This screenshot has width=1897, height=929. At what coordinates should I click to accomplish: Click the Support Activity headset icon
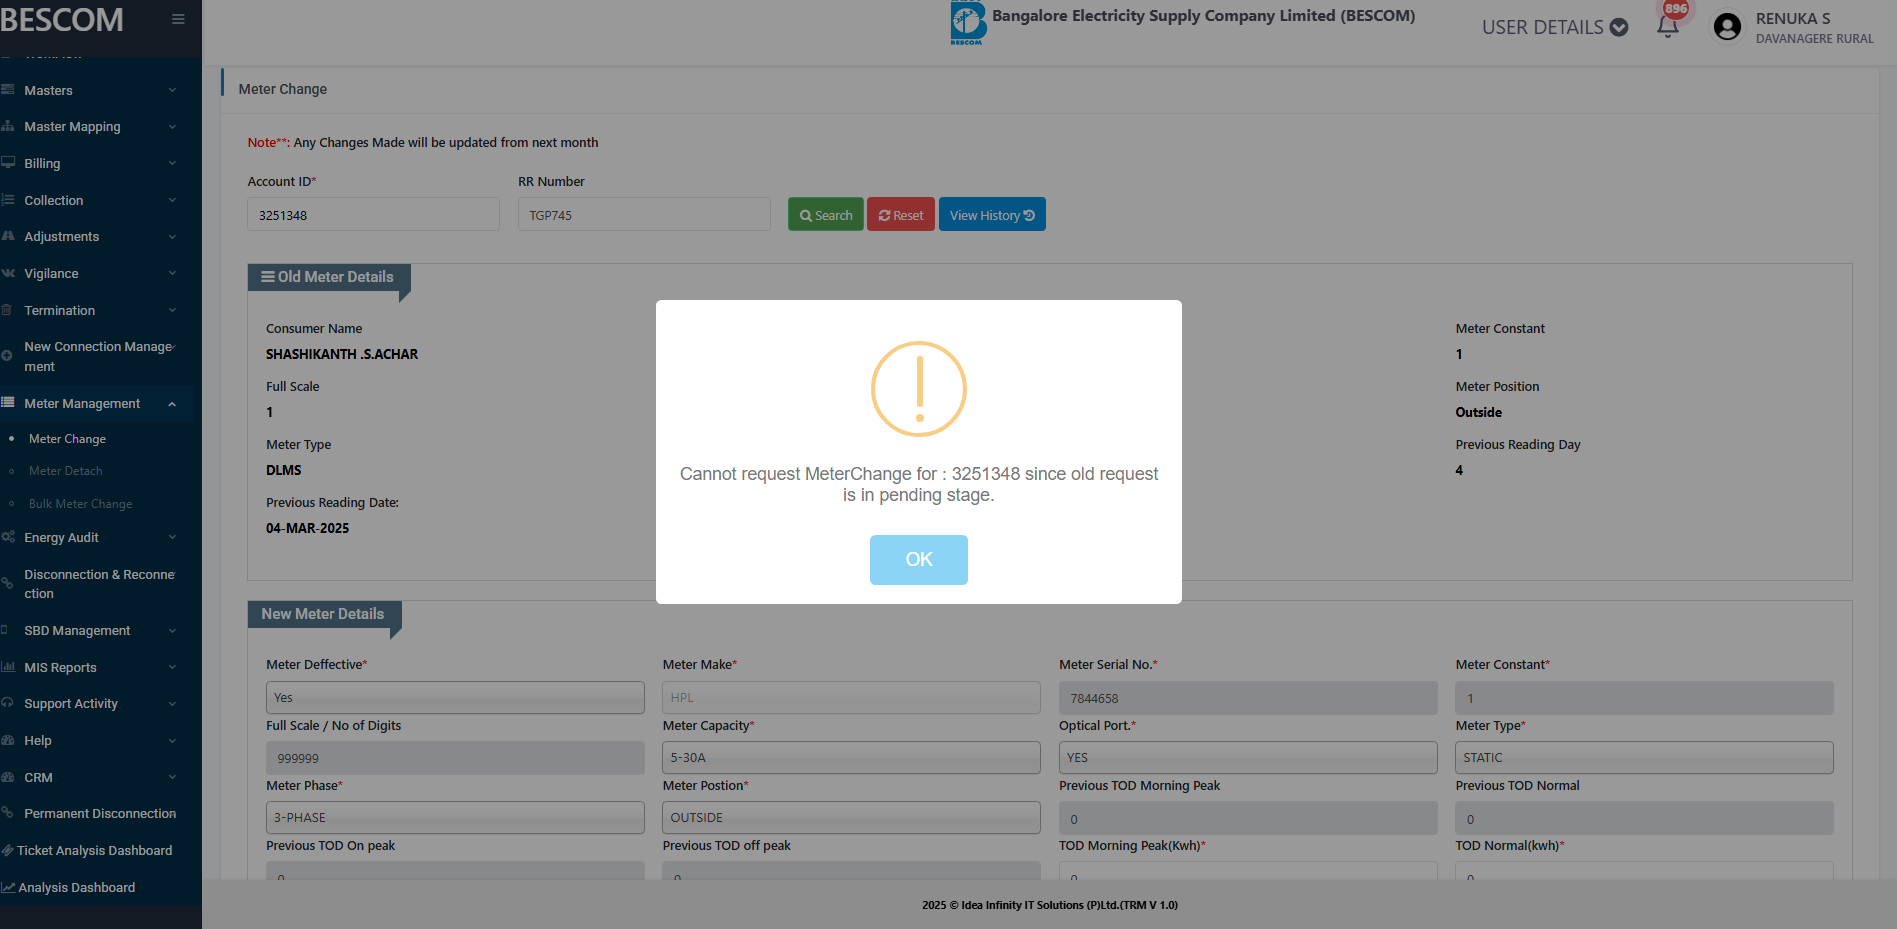pos(7,703)
